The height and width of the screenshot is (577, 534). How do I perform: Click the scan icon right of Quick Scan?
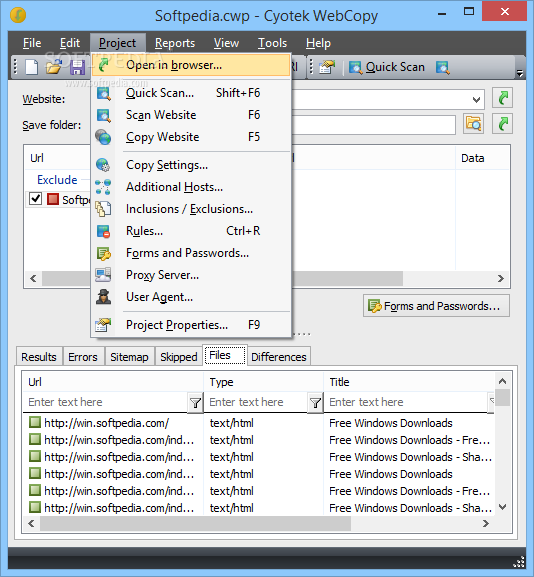click(x=442, y=67)
